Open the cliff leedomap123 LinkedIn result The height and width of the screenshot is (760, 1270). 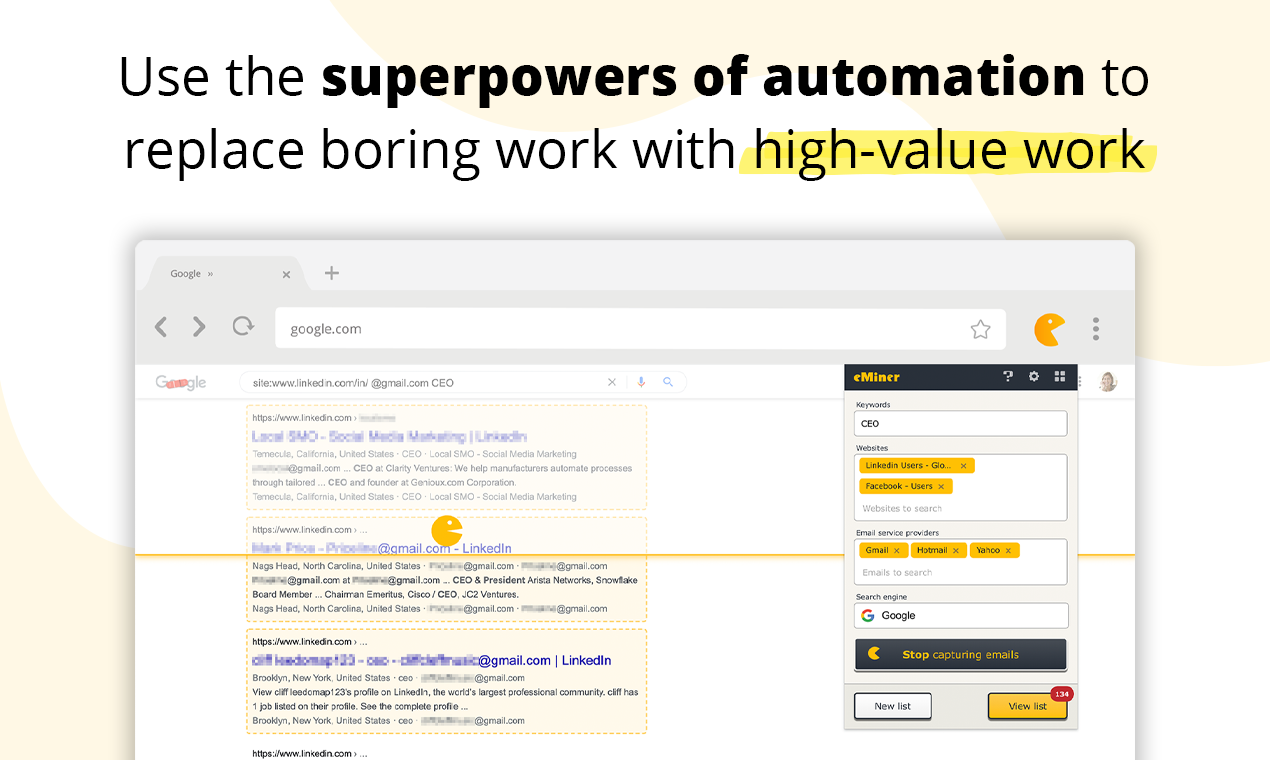point(431,661)
